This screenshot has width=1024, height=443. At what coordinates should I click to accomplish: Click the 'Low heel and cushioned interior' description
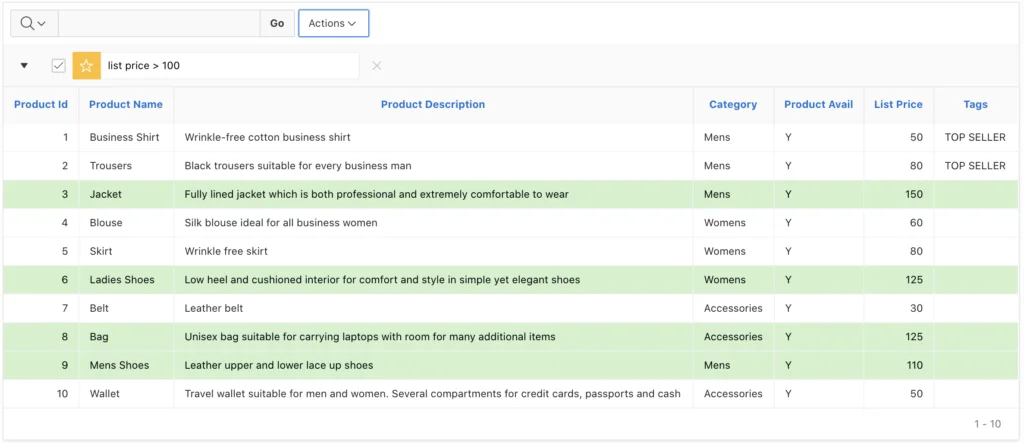[382, 280]
